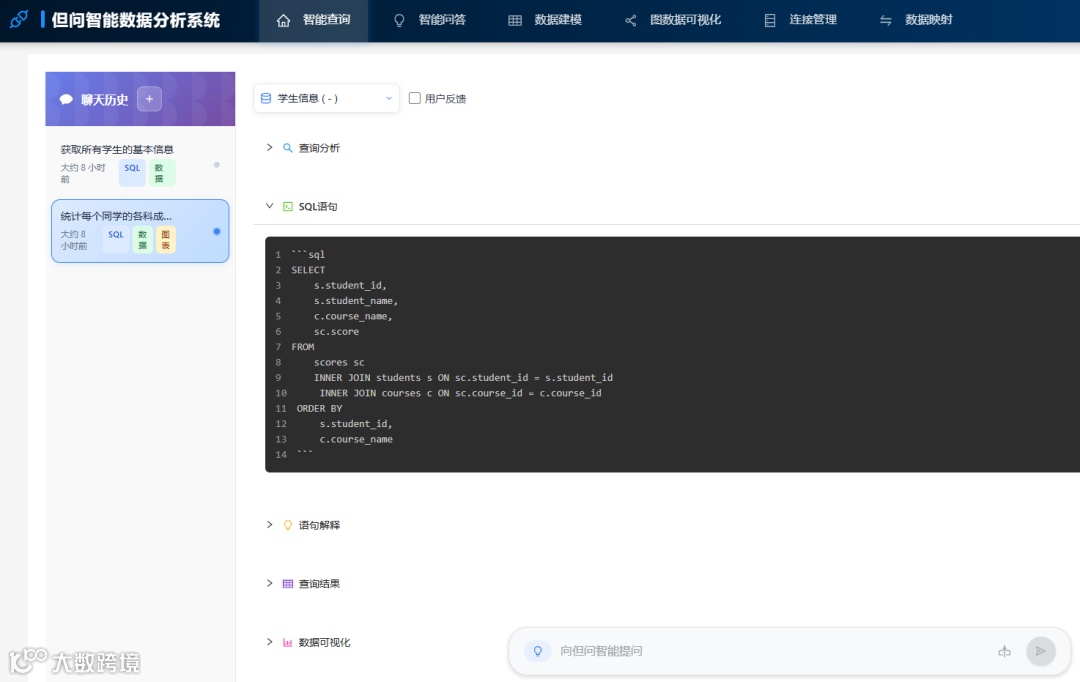The height and width of the screenshot is (682, 1080).
Task: Click SQL tag under 获取所有学生的基本信息
Action: pyautogui.click(x=132, y=172)
